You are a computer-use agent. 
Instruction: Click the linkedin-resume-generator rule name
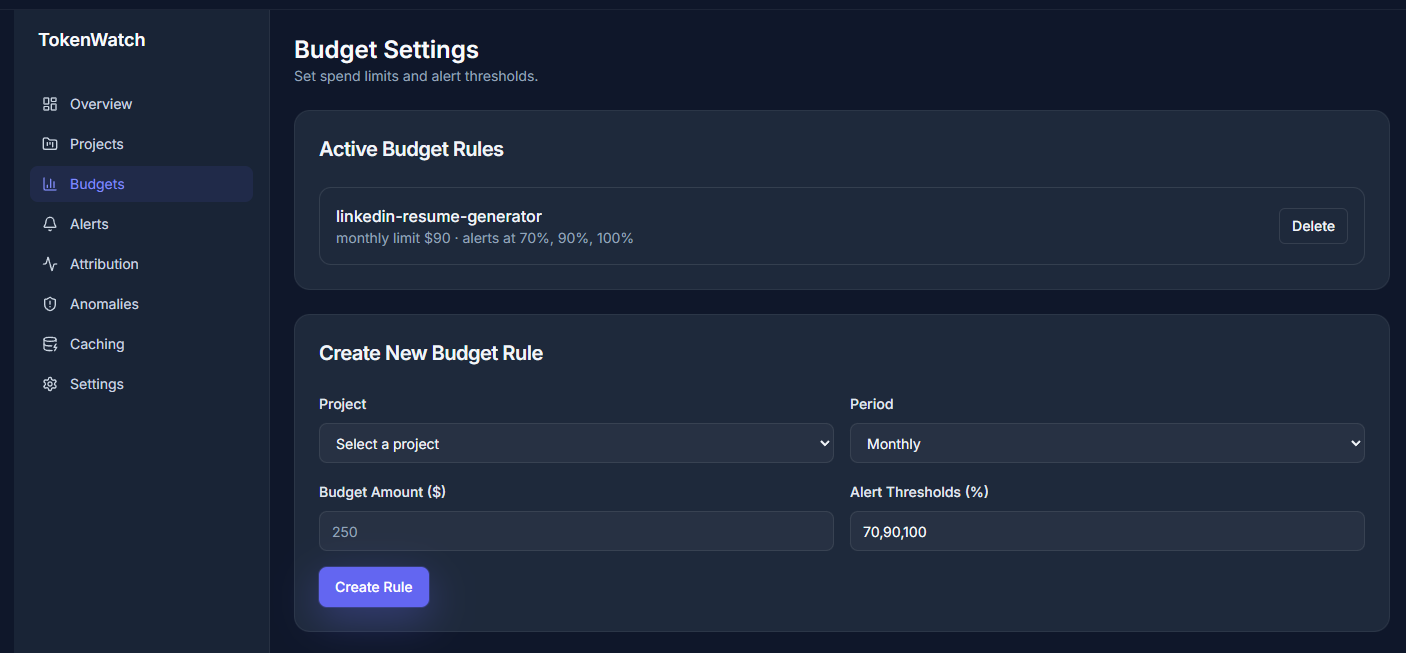click(439, 216)
